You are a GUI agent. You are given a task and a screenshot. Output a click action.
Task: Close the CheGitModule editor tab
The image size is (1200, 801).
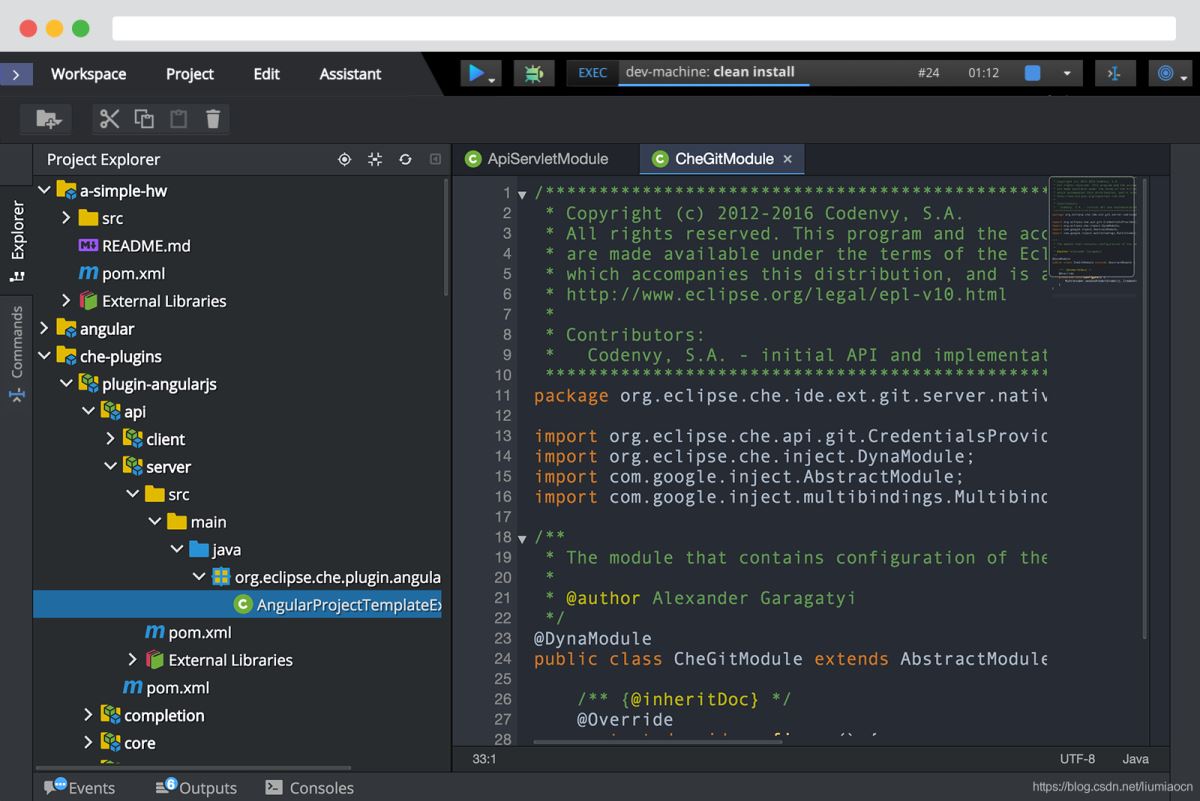coord(787,159)
